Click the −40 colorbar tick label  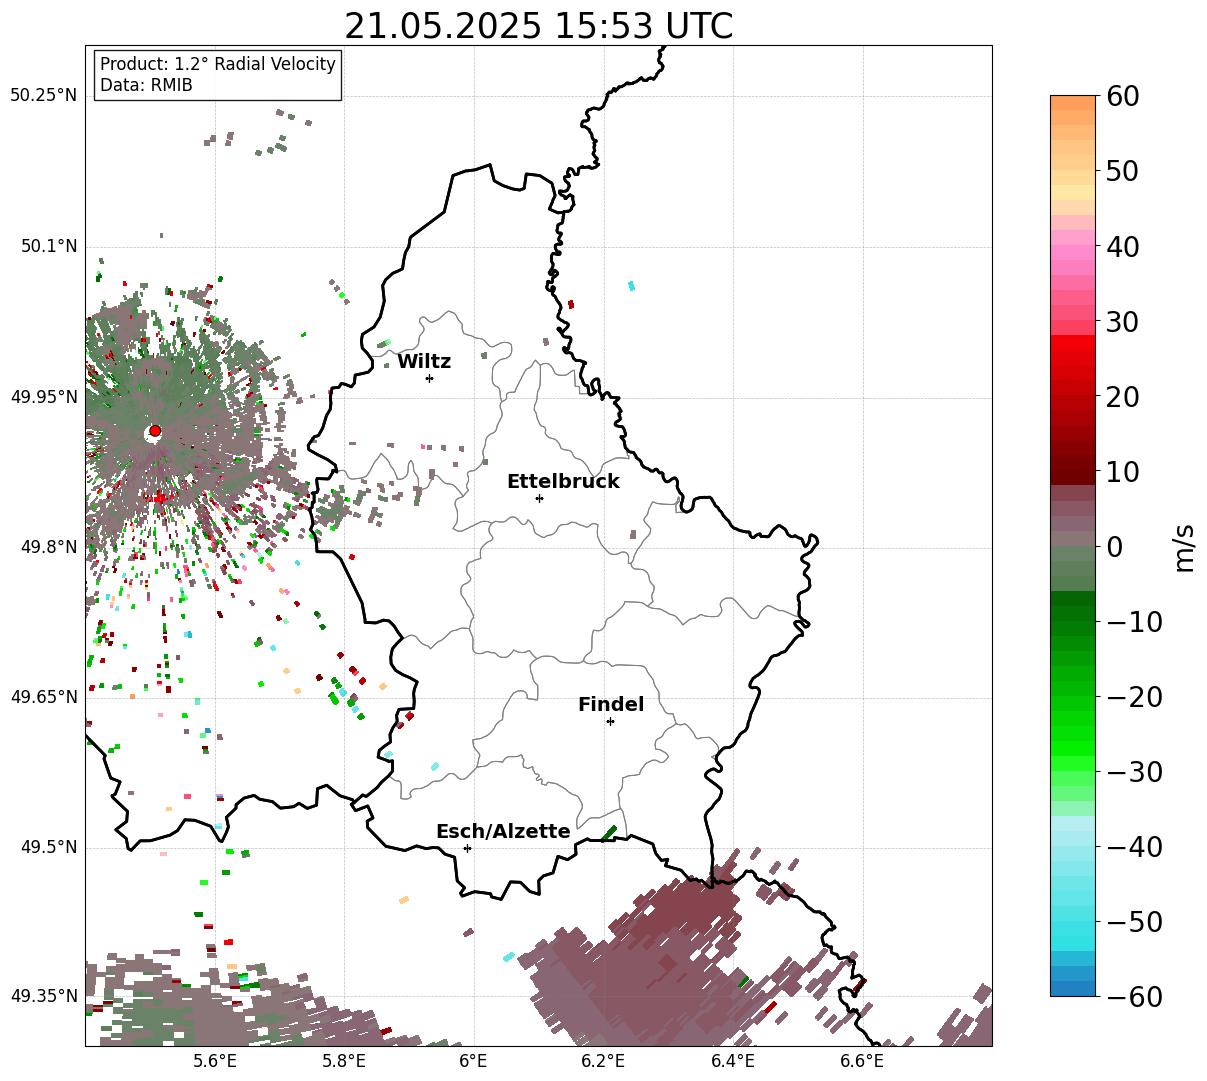[1134, 847]
